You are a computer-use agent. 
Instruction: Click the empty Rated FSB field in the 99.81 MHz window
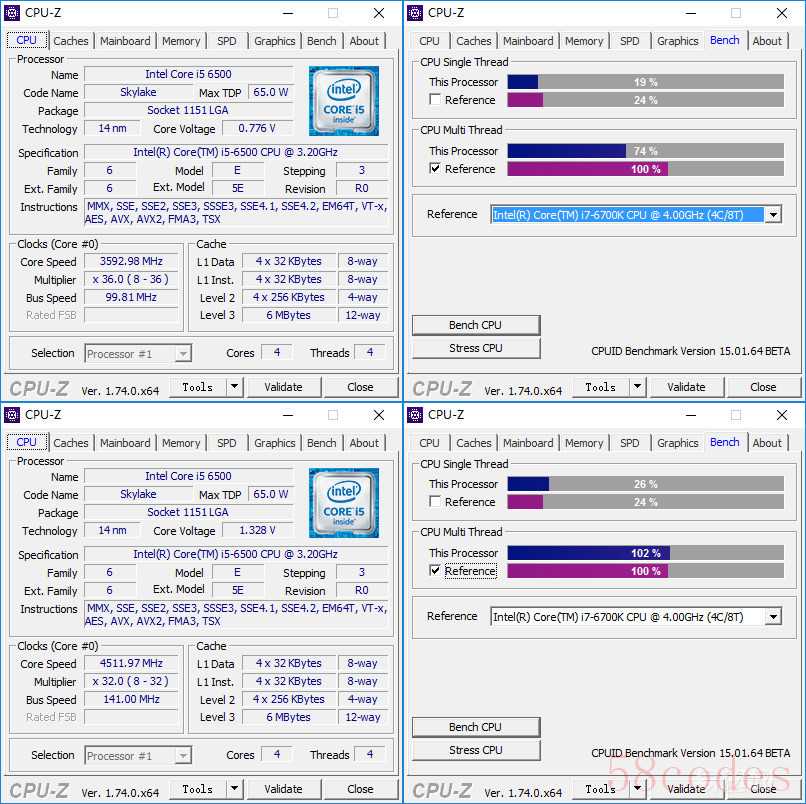[132, 315]
